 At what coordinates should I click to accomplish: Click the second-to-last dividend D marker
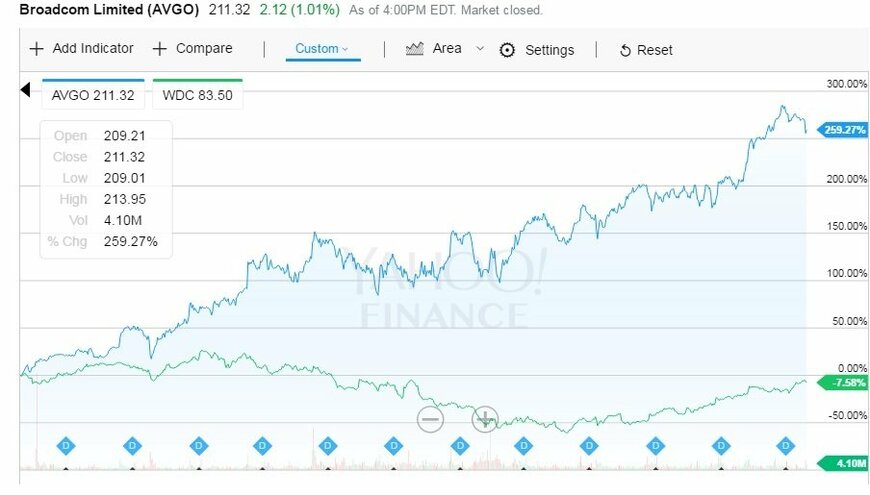(x=721, y=444)
